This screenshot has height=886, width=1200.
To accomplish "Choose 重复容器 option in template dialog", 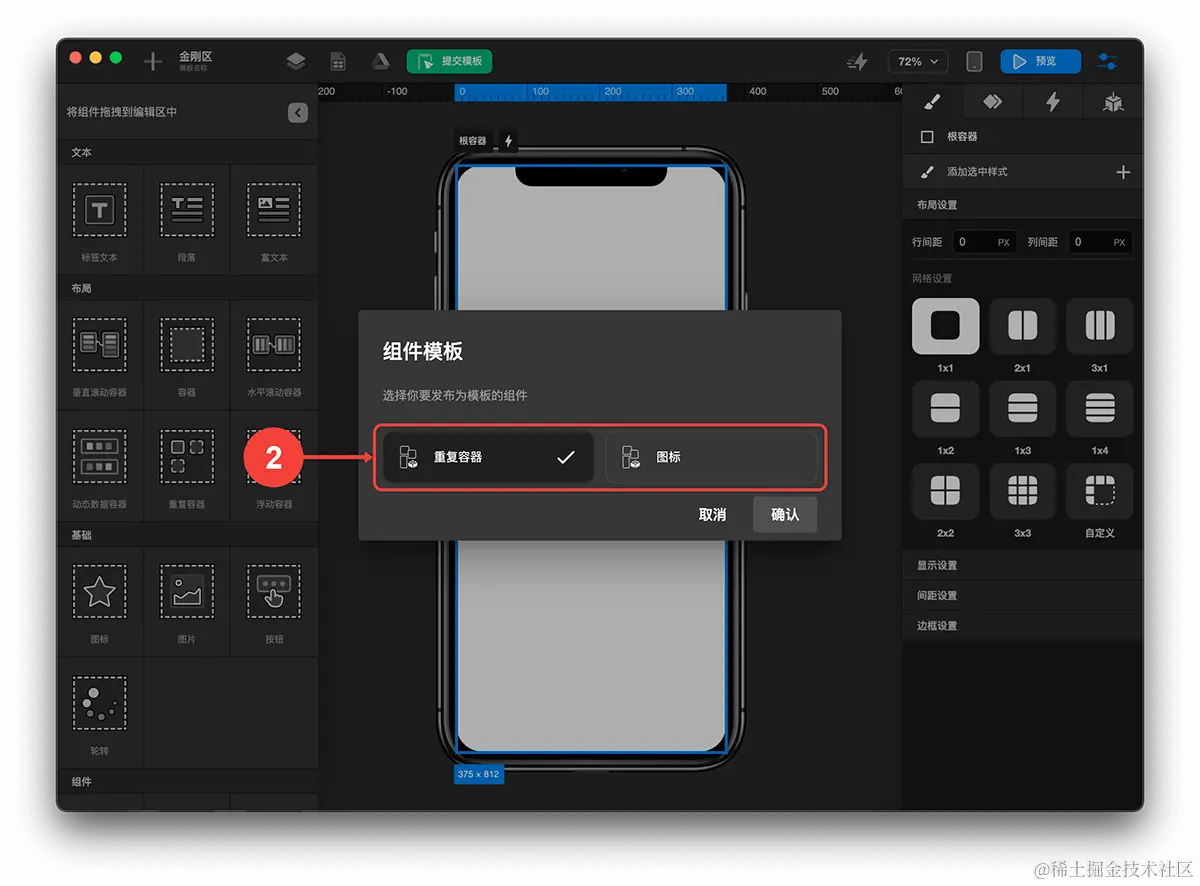I will (488, 457).
